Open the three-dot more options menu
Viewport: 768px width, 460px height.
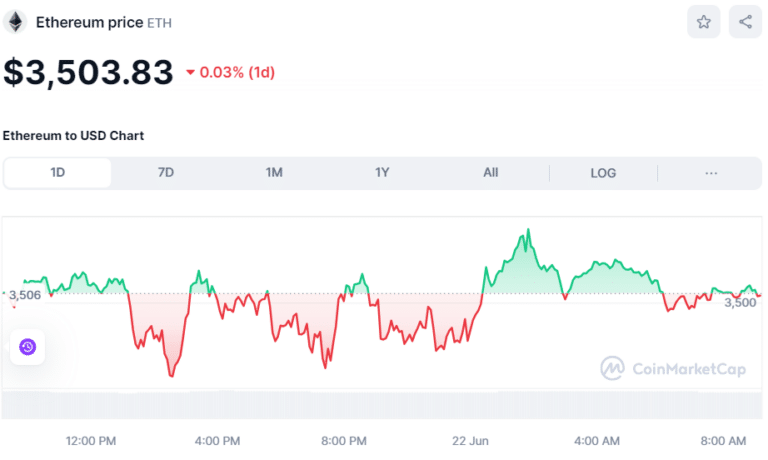pos(711,173)
